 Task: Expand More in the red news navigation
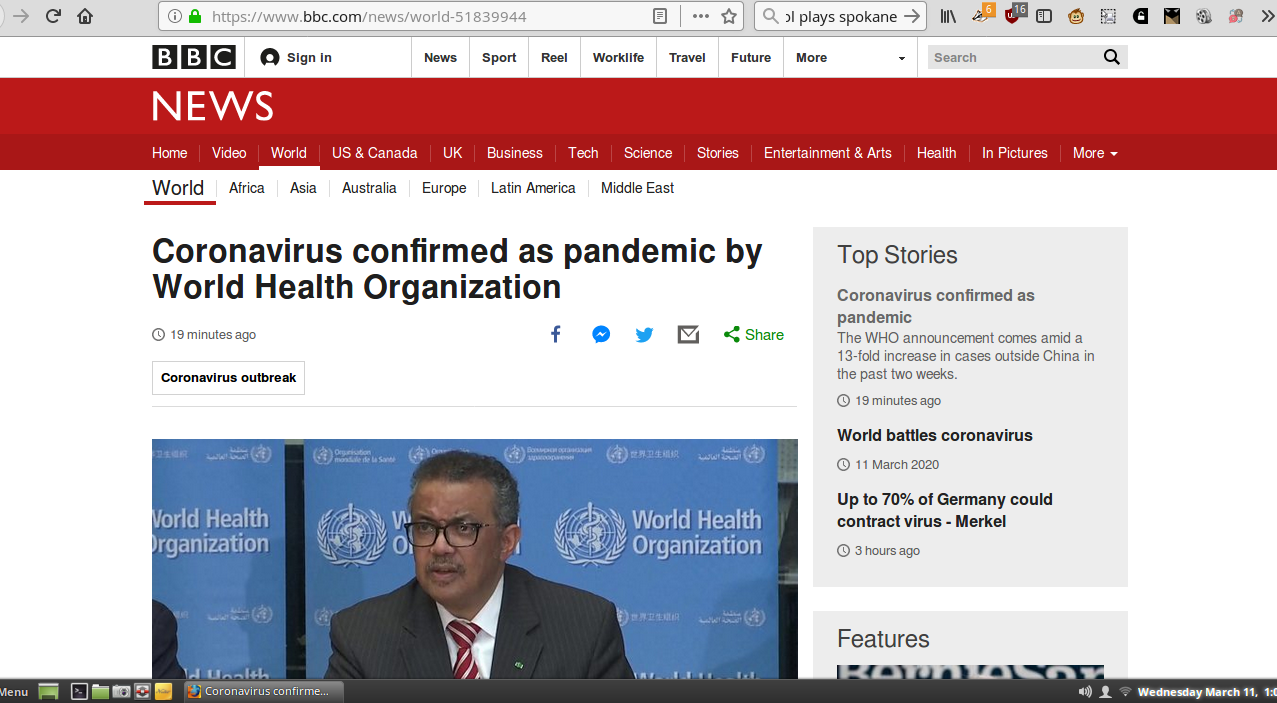coord(1095,153)
